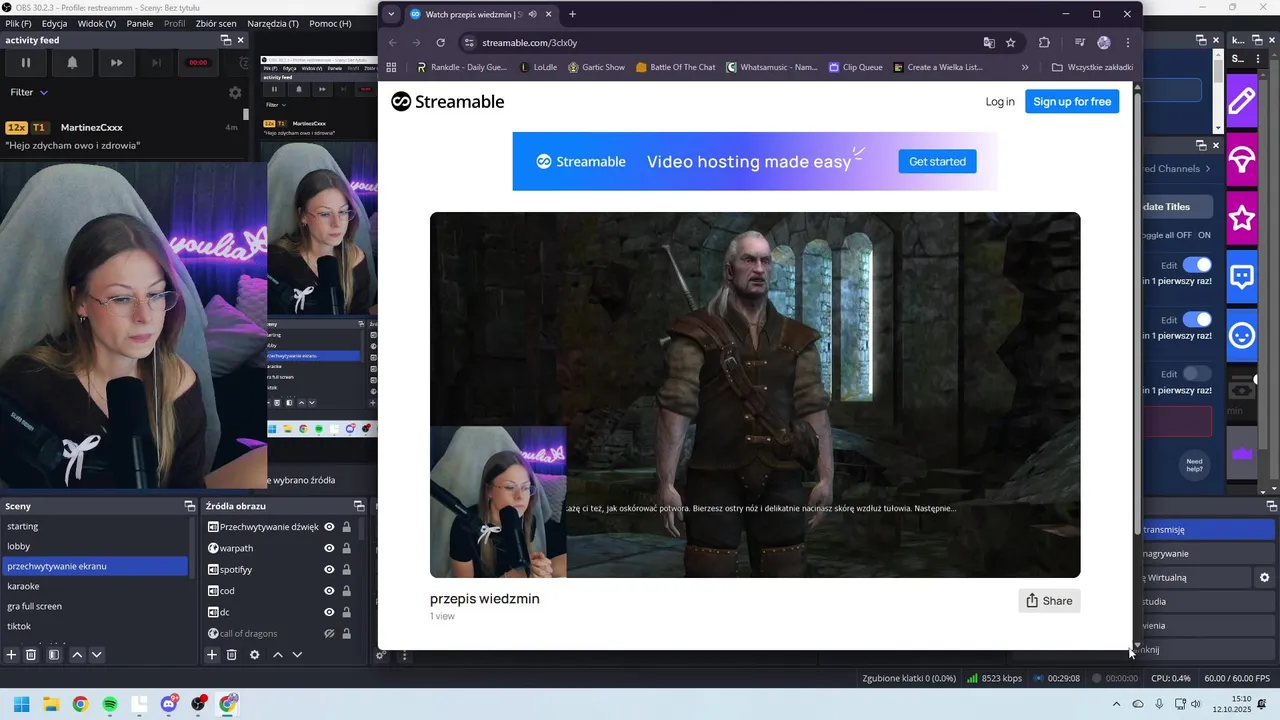Click the bell alerts icon in activity feed
This screenshot has width=1280, height=720.
pos(72,62)
